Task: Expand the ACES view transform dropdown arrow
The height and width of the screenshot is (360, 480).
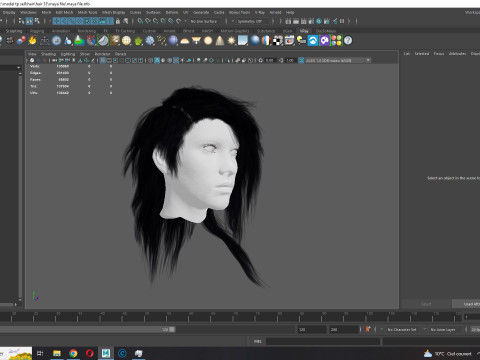Action: [368, 60]
